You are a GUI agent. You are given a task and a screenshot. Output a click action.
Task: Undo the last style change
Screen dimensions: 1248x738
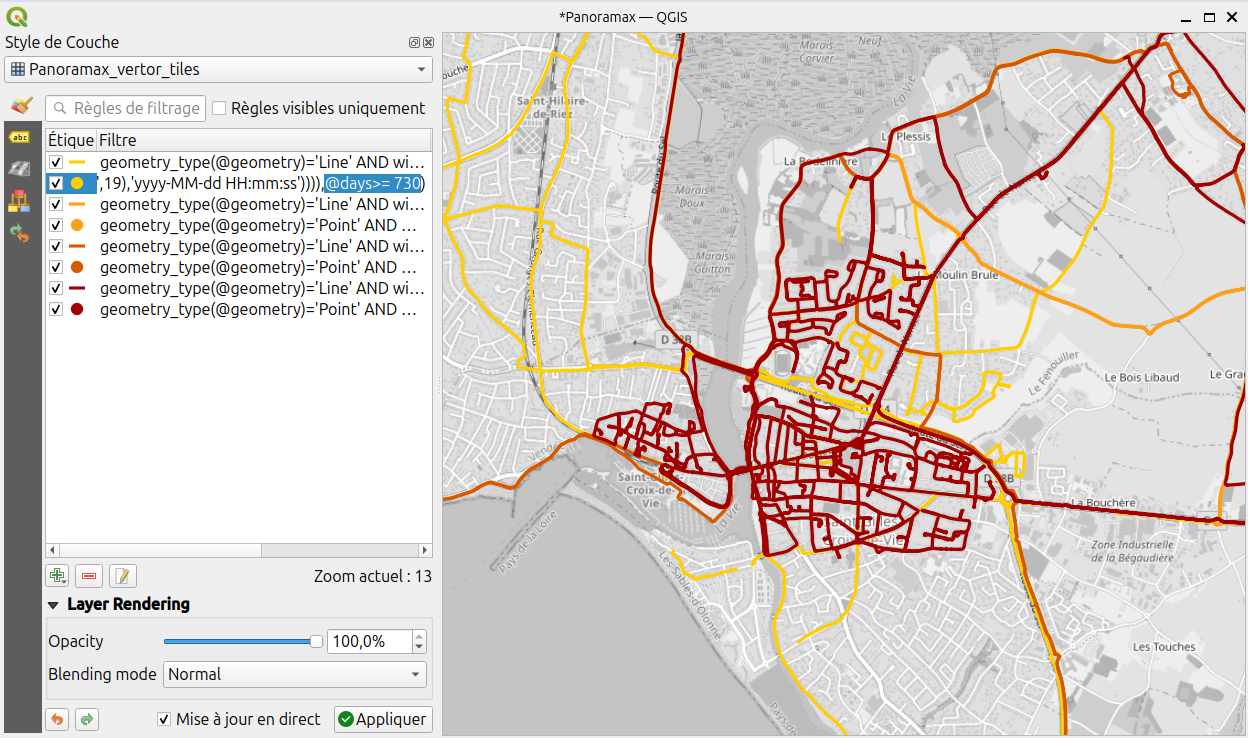click(57, 719)
